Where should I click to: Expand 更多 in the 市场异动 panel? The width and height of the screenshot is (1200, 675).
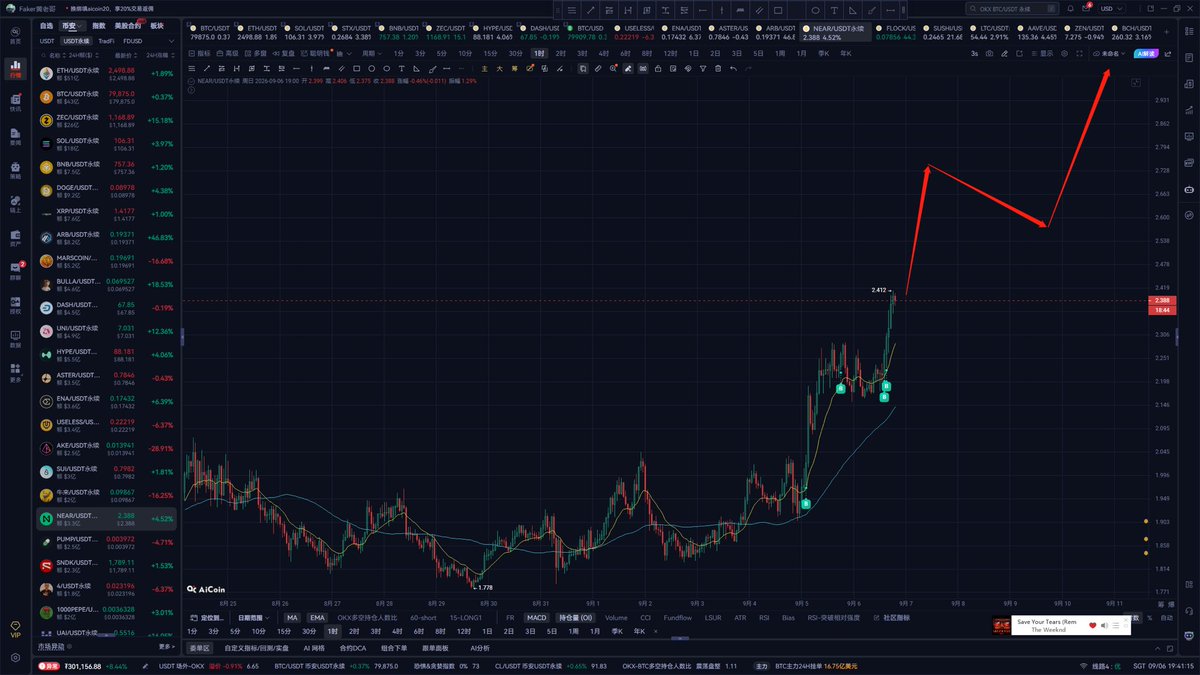[x=166, y=647]
